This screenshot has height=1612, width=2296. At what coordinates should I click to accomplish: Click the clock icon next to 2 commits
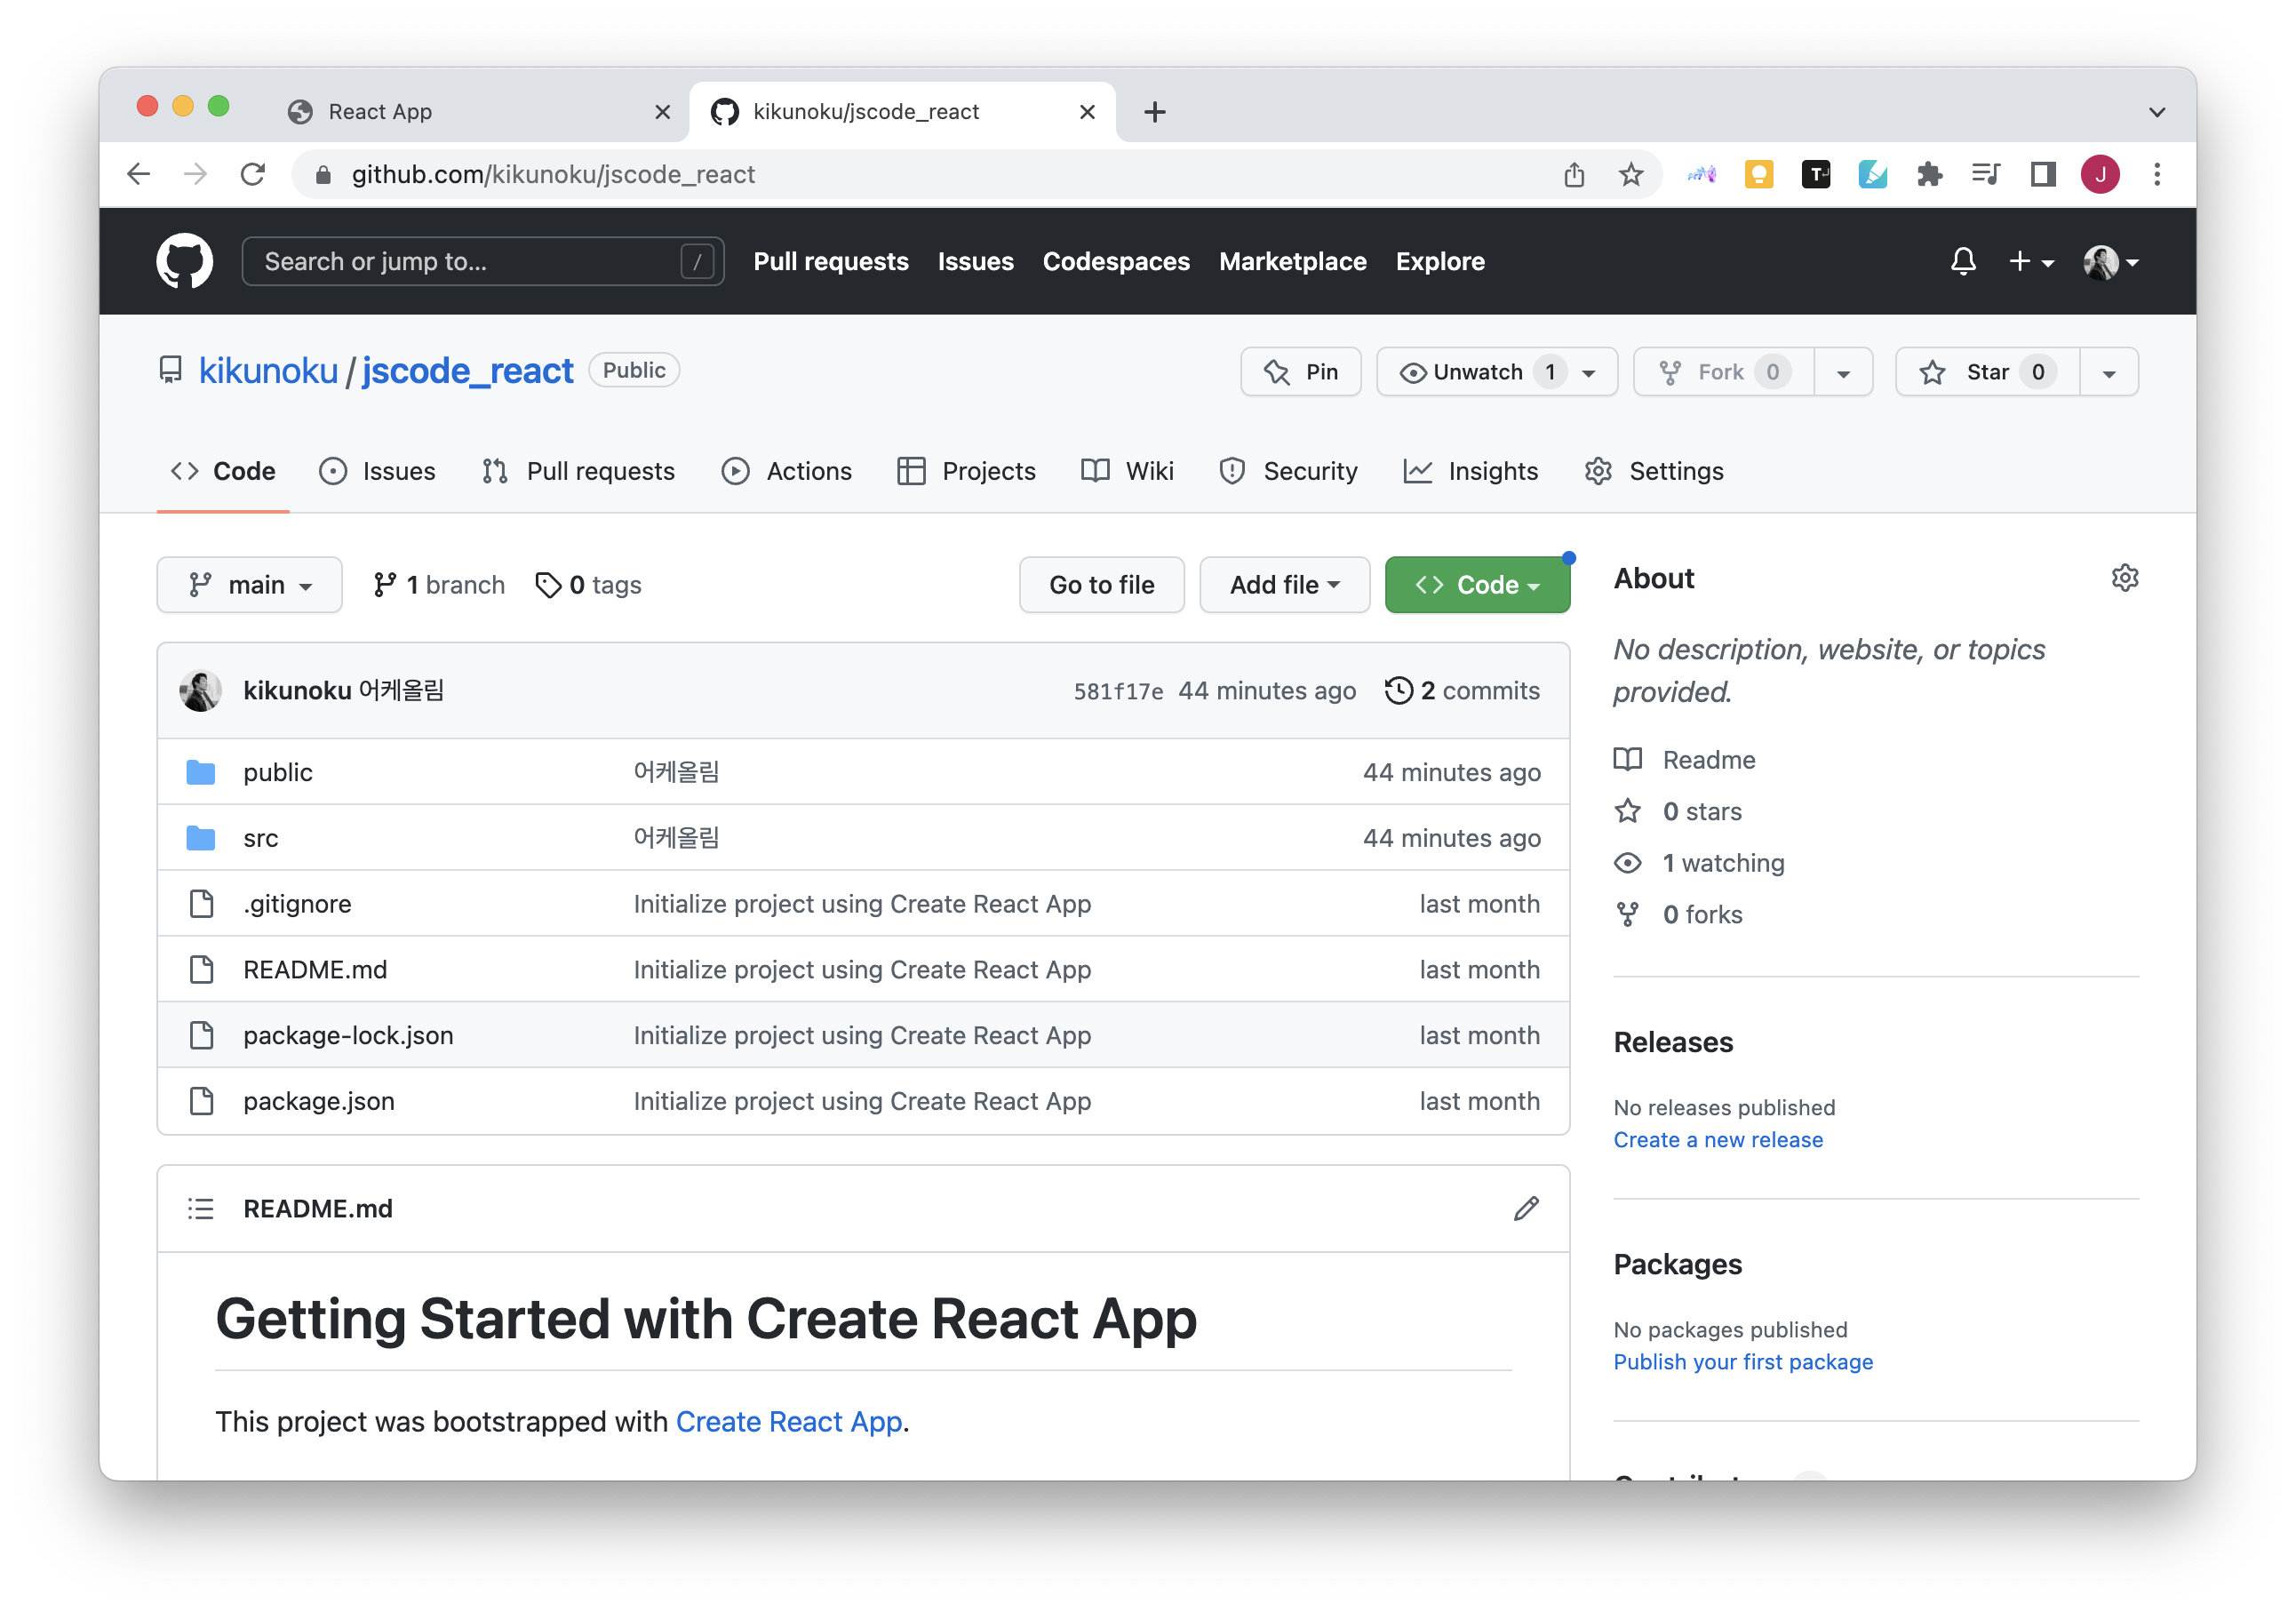[1398, 690]
